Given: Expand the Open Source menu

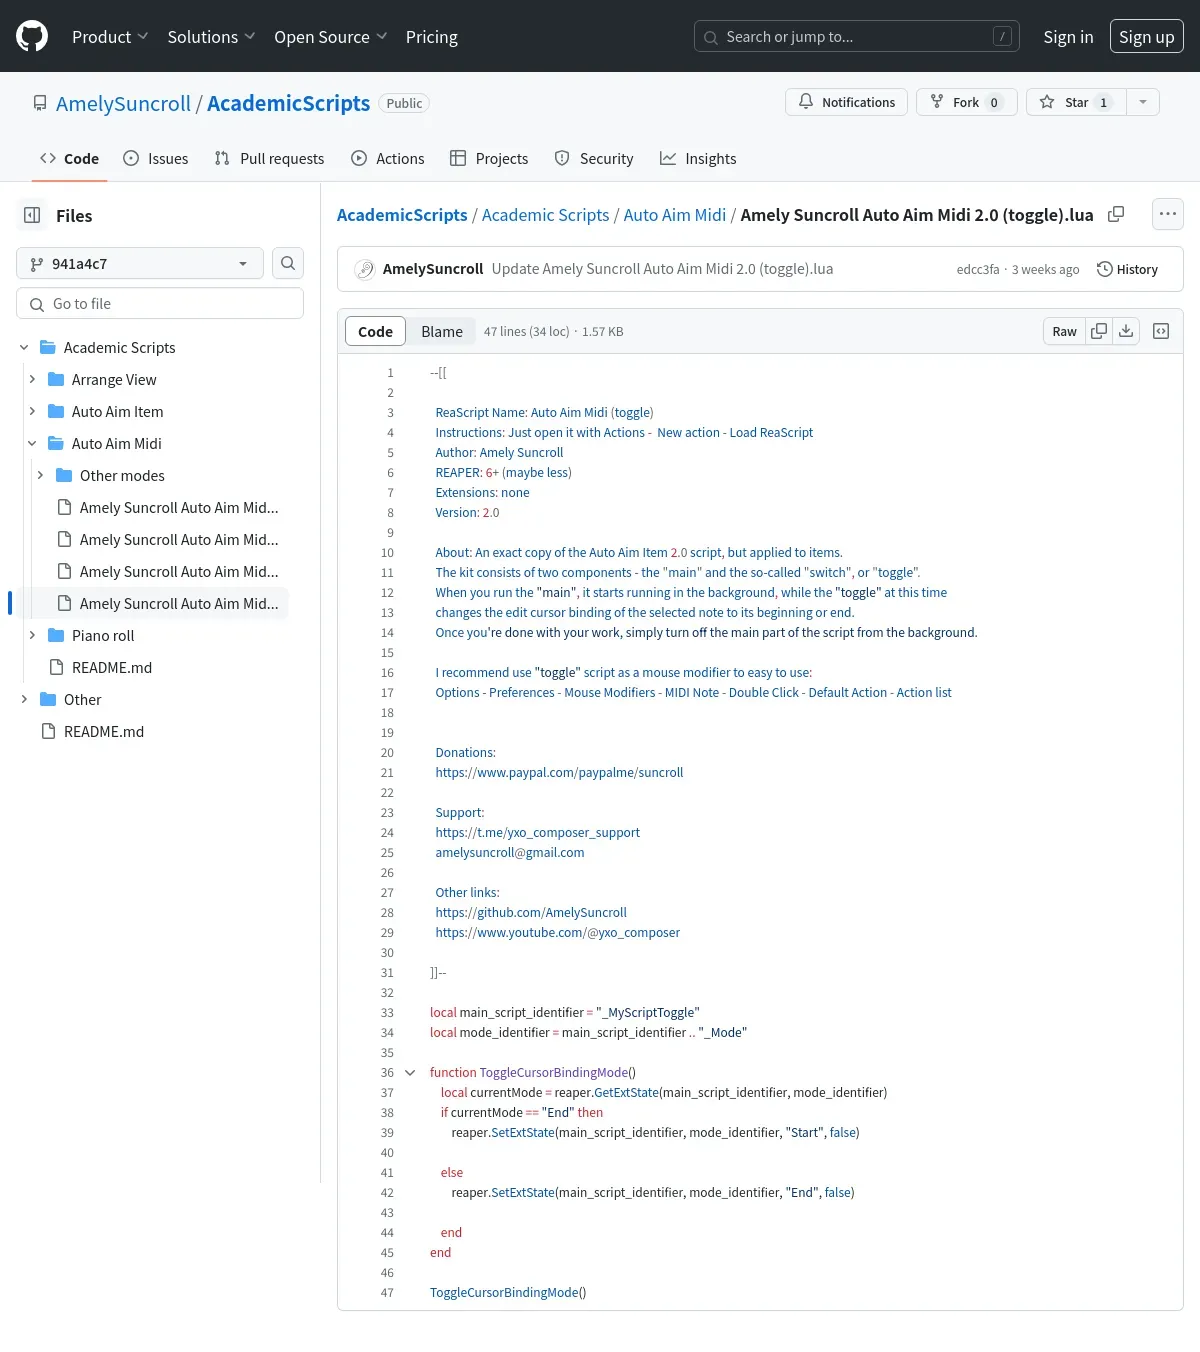Looking at the screenshot, I should [x=330, y=37].
